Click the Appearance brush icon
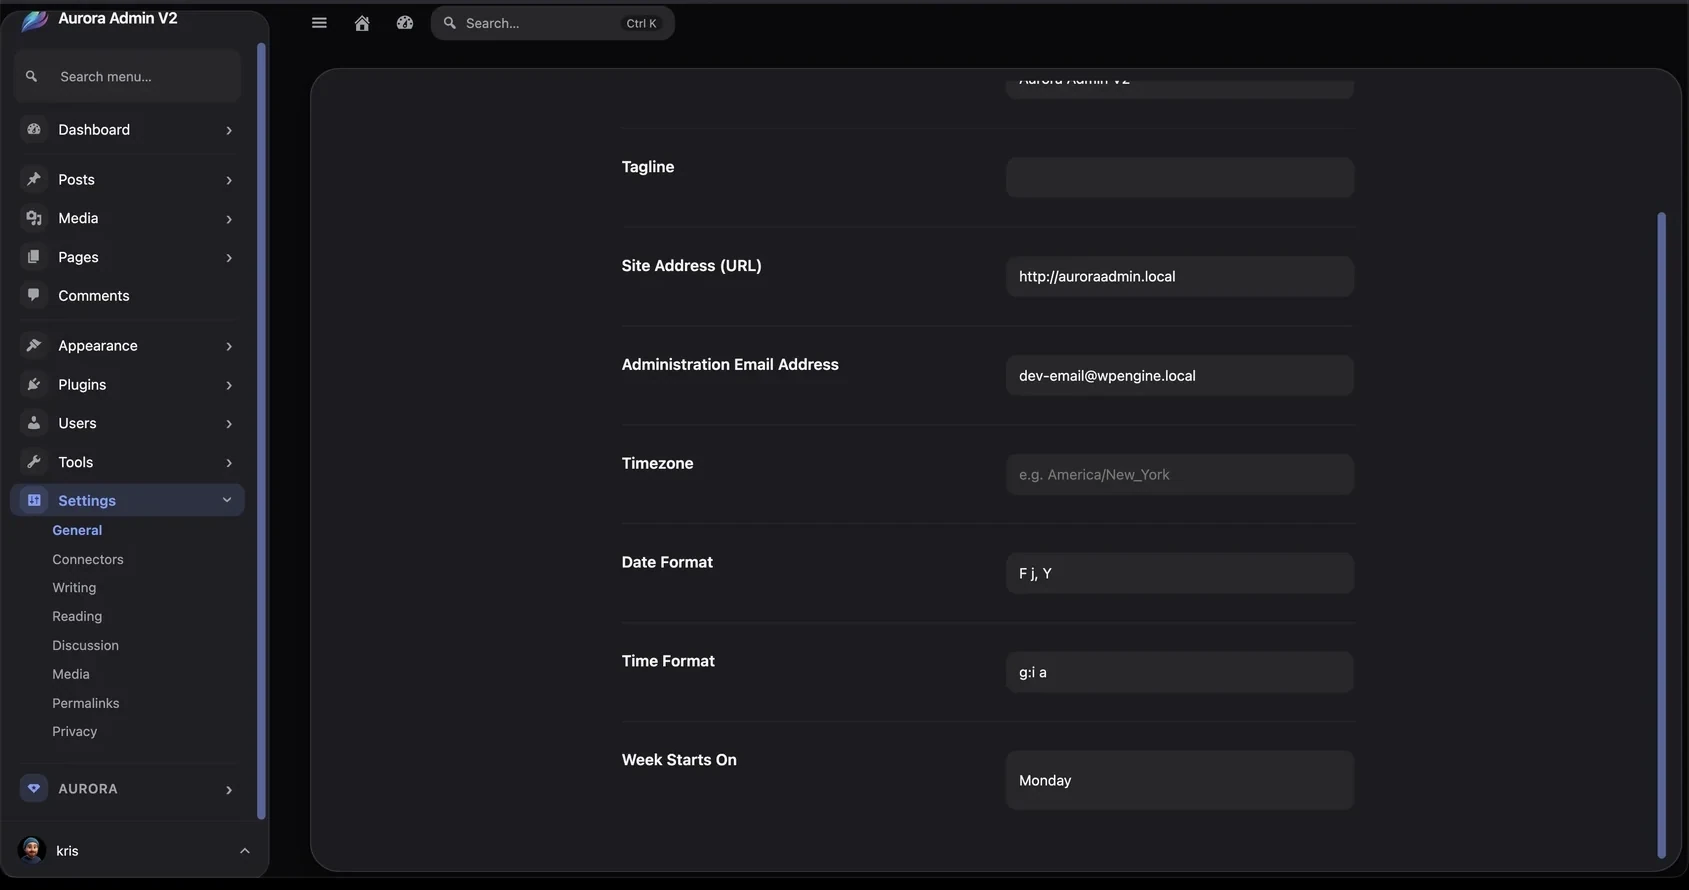The height and width of the screenshot is (890, 1689). 34,345
